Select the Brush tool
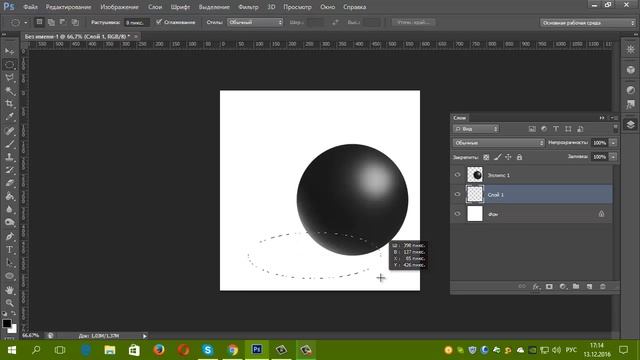The image size is (640, 360). click(9, 144)
